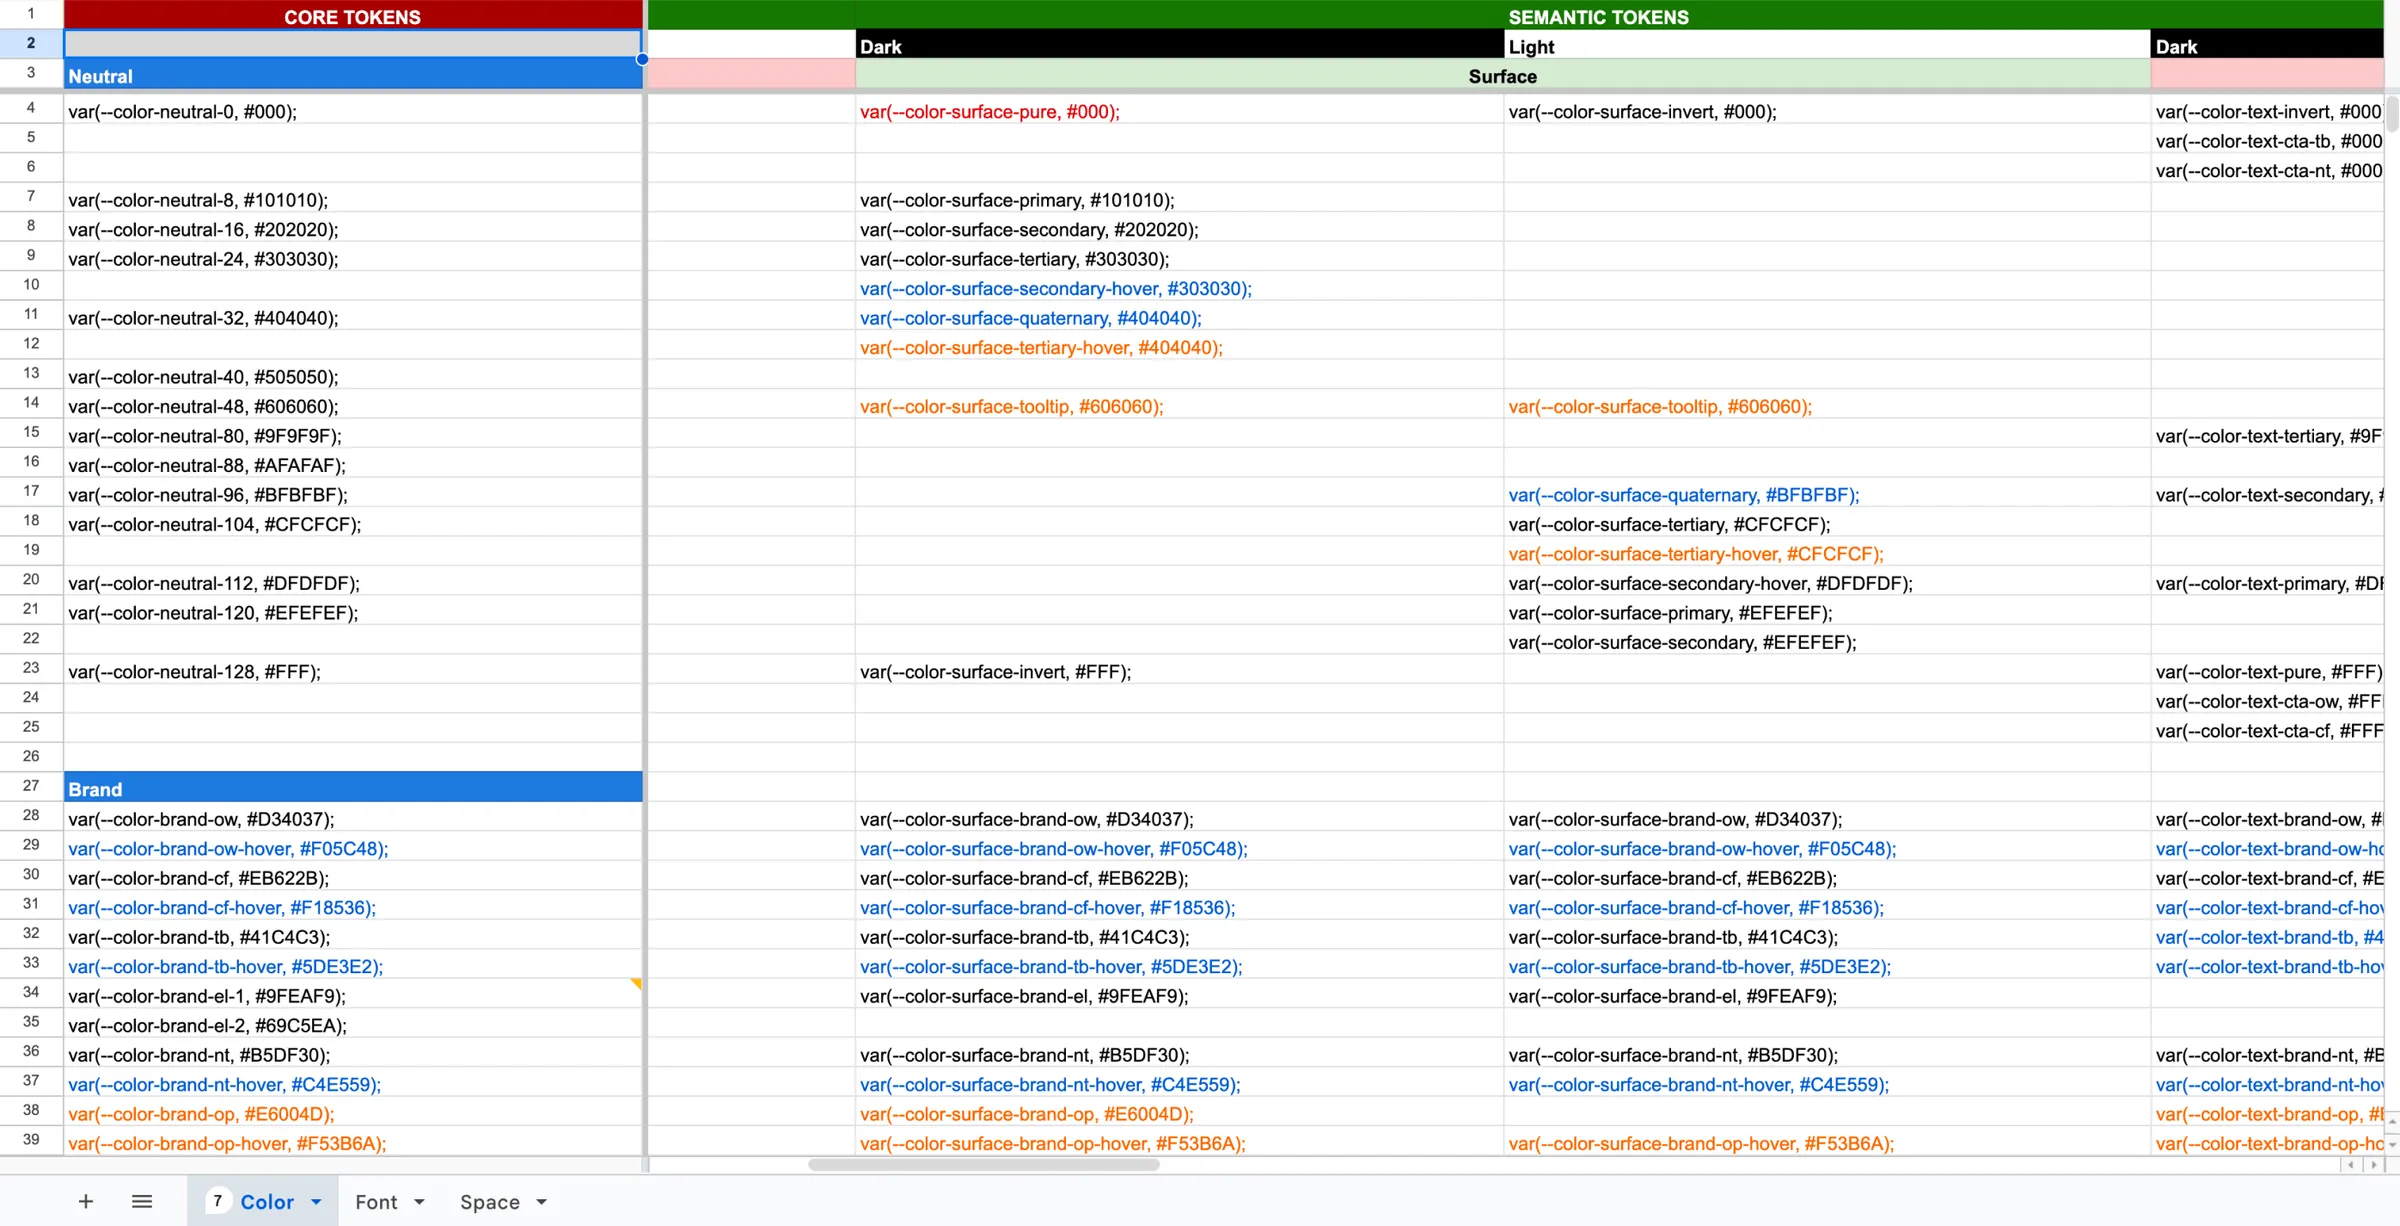The width and height of the screenshot is (2400, 1226).
Task: Click the scroll right arrow button
Action: [2374, 1165]
